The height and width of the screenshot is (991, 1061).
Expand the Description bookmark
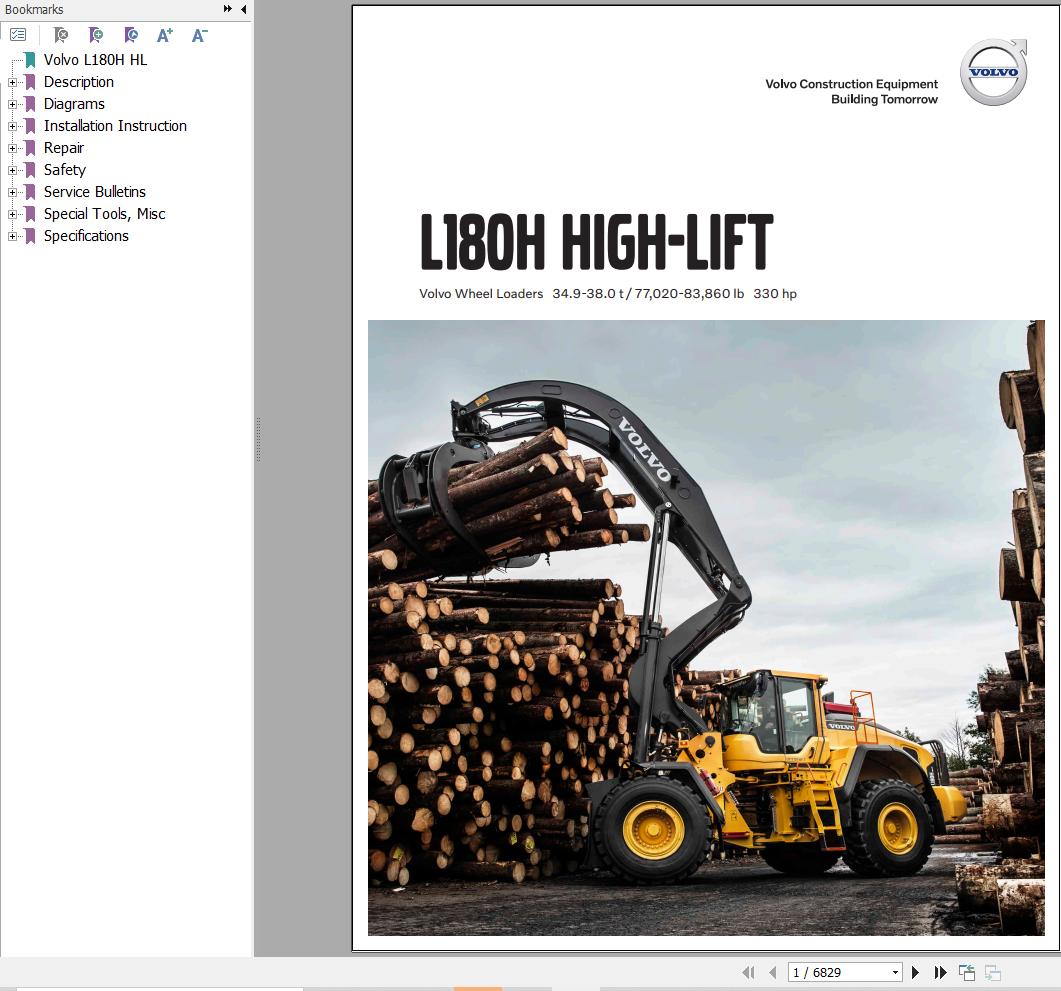pos(12,83)
